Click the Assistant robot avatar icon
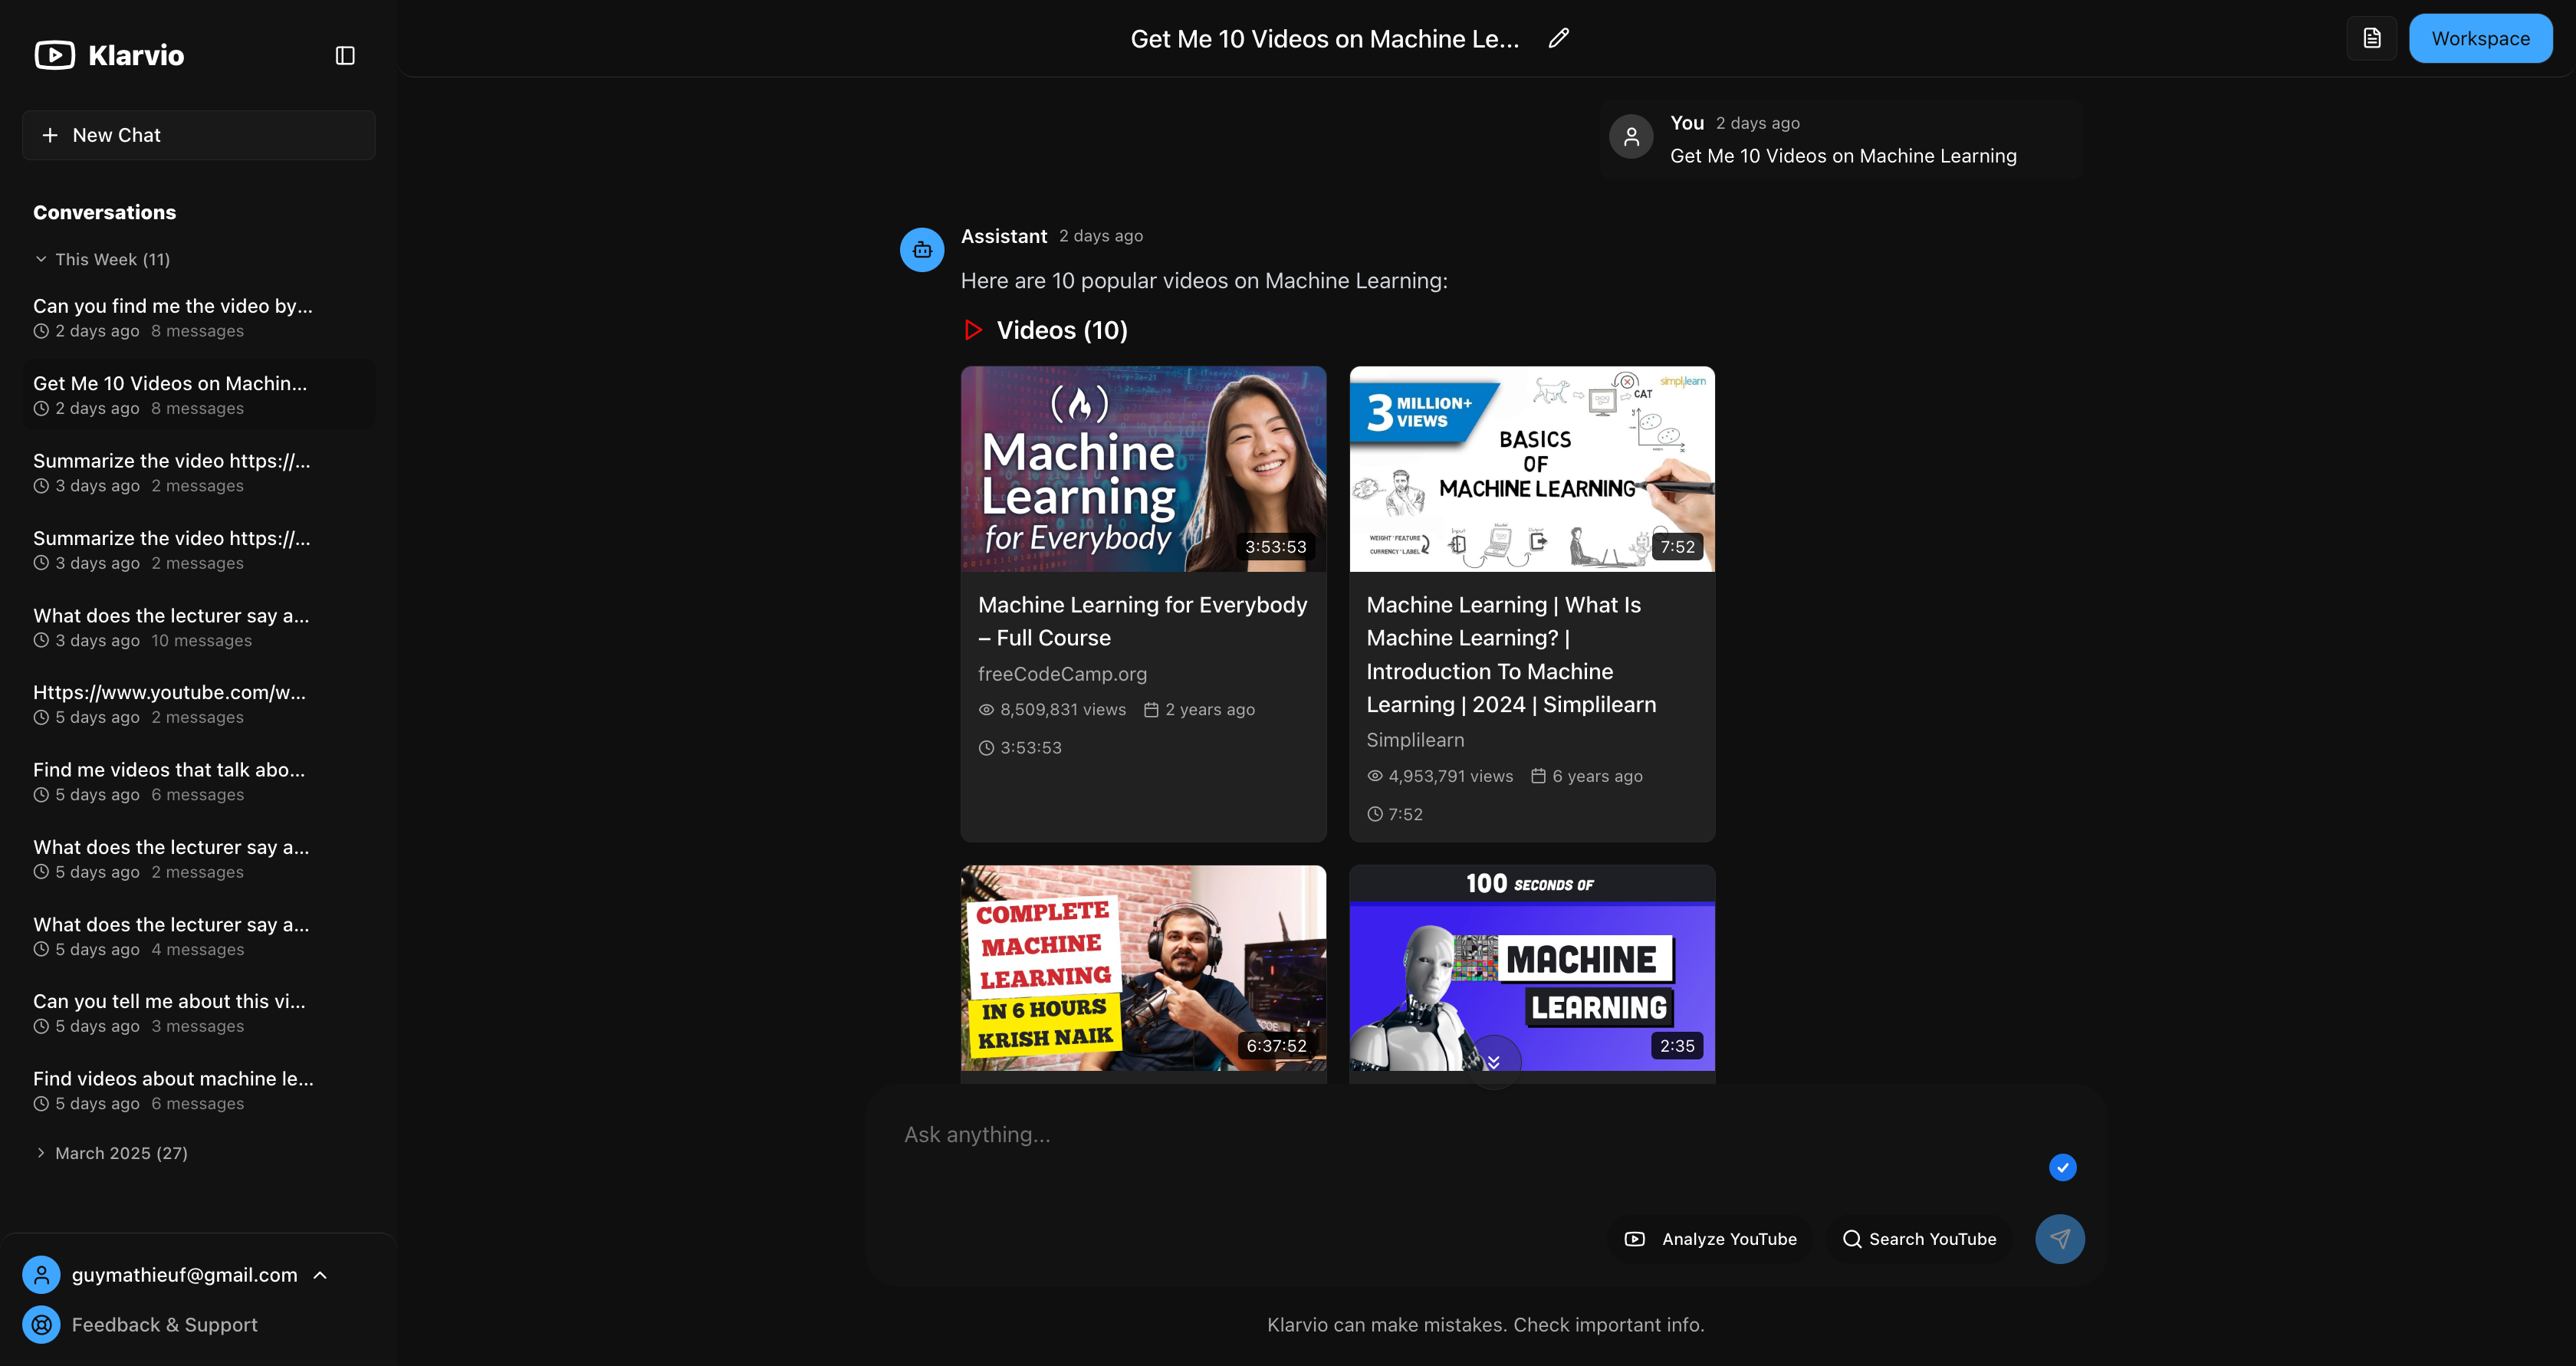Image resolution: width=2576 pixels, height=1366 pixels. 922,250
